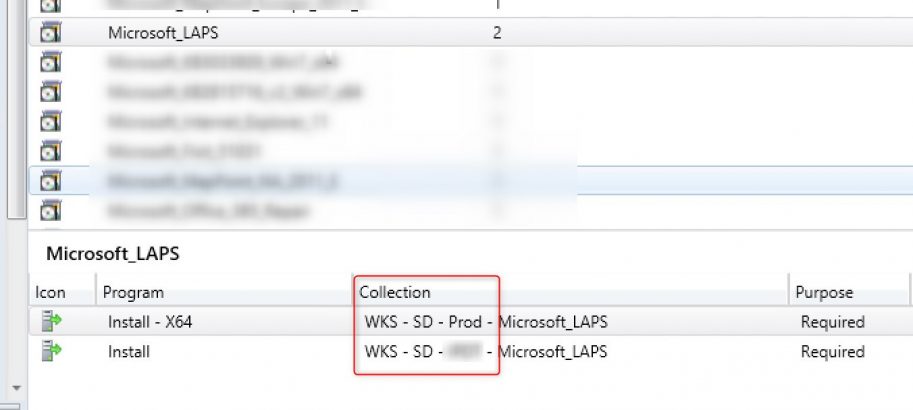
Task: Click the Install - X64 deployment icon
Action: 51,321
